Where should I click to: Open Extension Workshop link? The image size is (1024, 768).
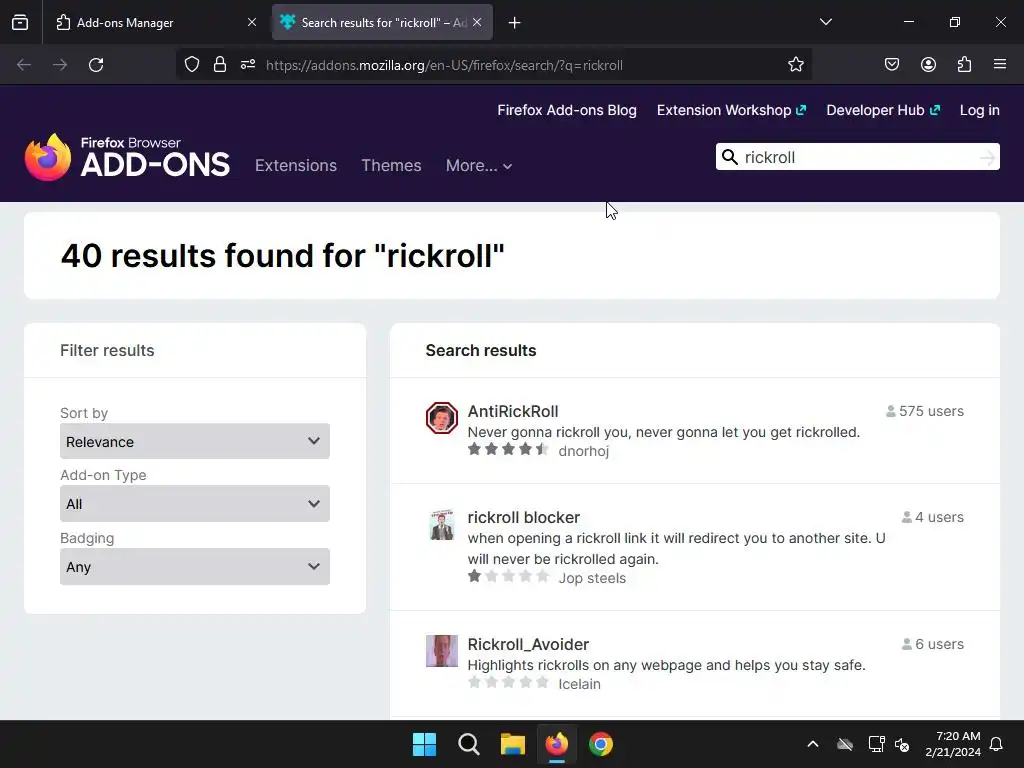[731, 110]
